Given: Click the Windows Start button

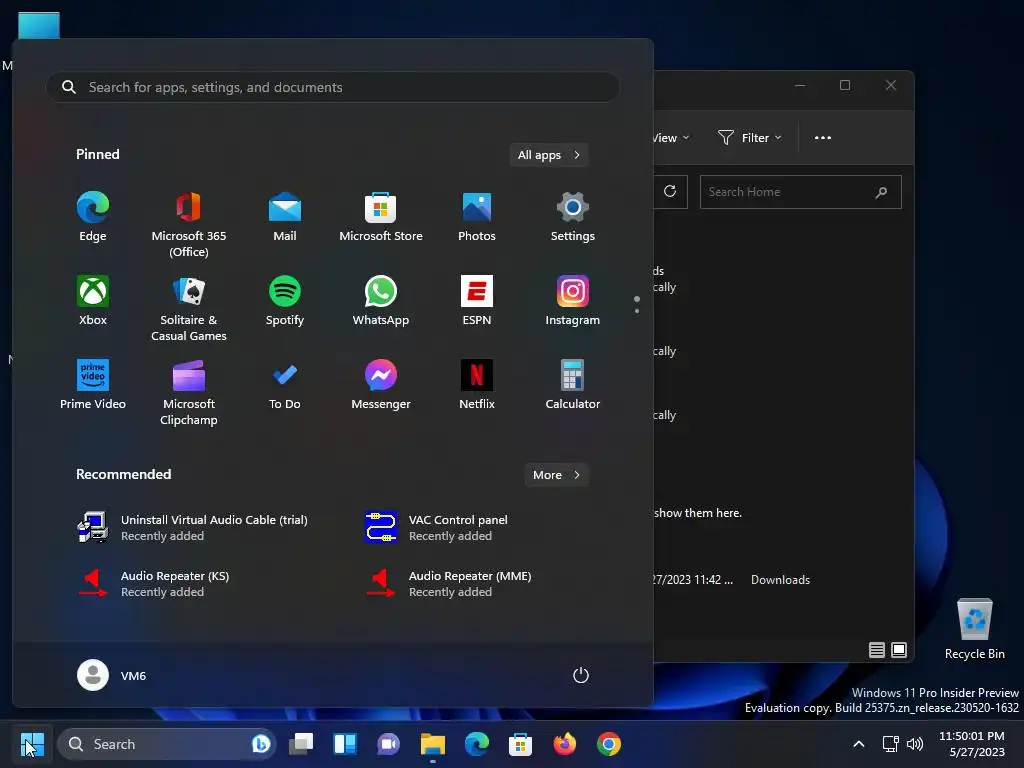Looking at the screenshot, I should coord(32,744).
